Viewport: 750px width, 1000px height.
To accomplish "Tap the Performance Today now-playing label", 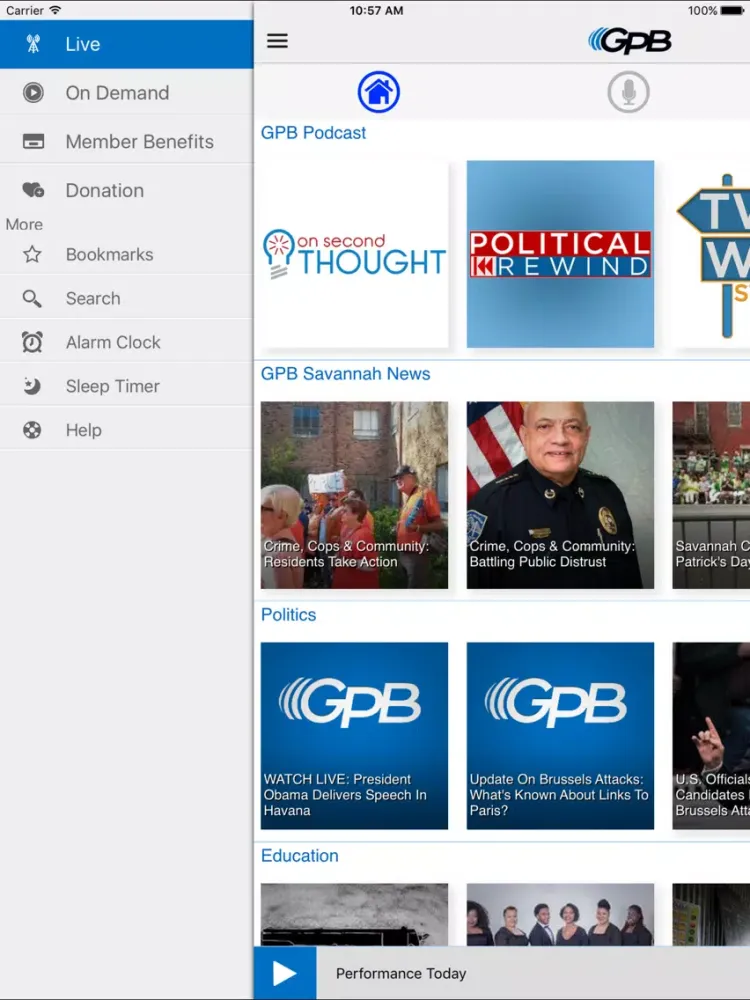I will click(x=401, y=973).
